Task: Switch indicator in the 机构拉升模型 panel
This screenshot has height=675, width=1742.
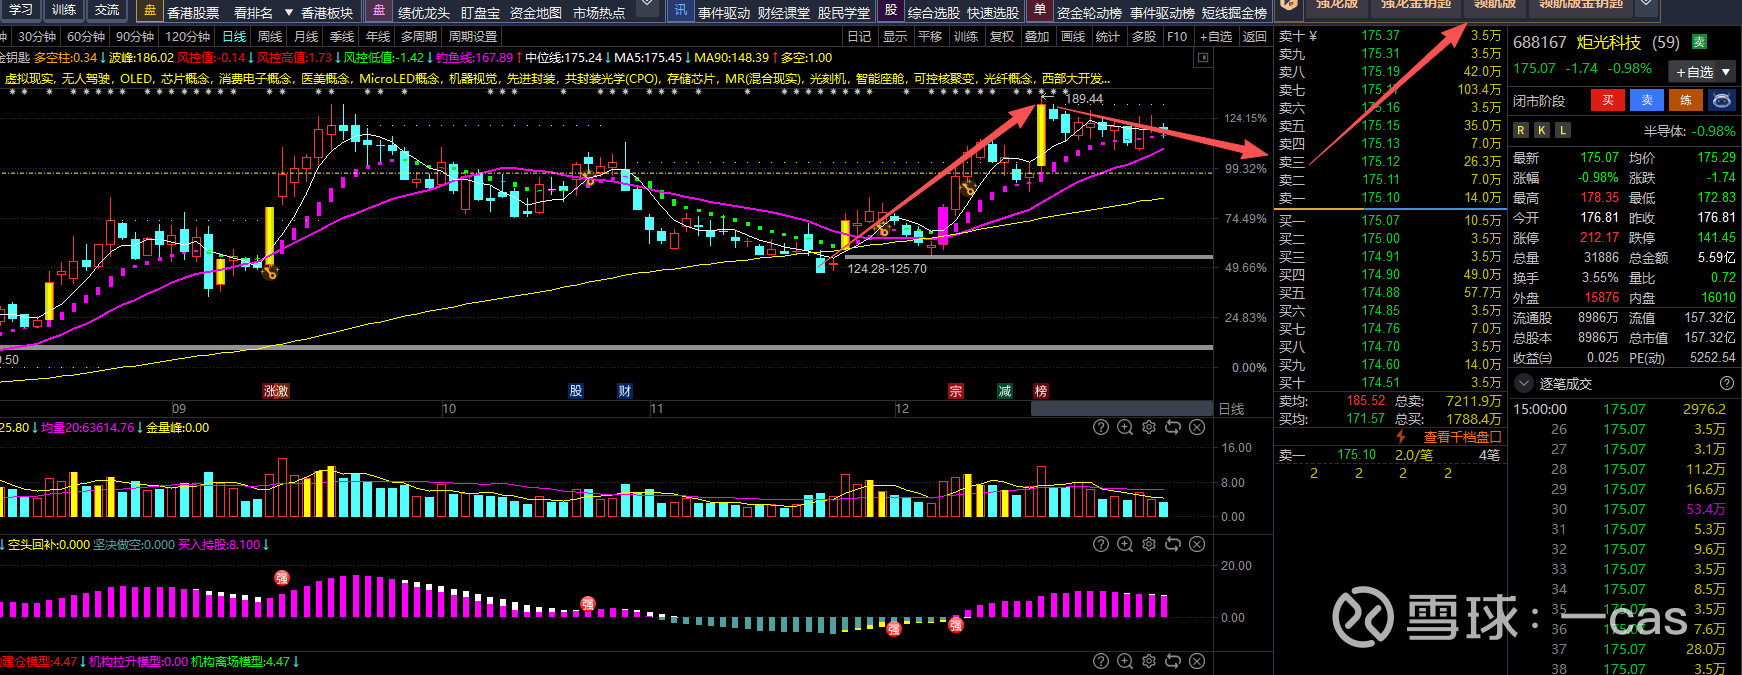Action: tap(1173, 661)
